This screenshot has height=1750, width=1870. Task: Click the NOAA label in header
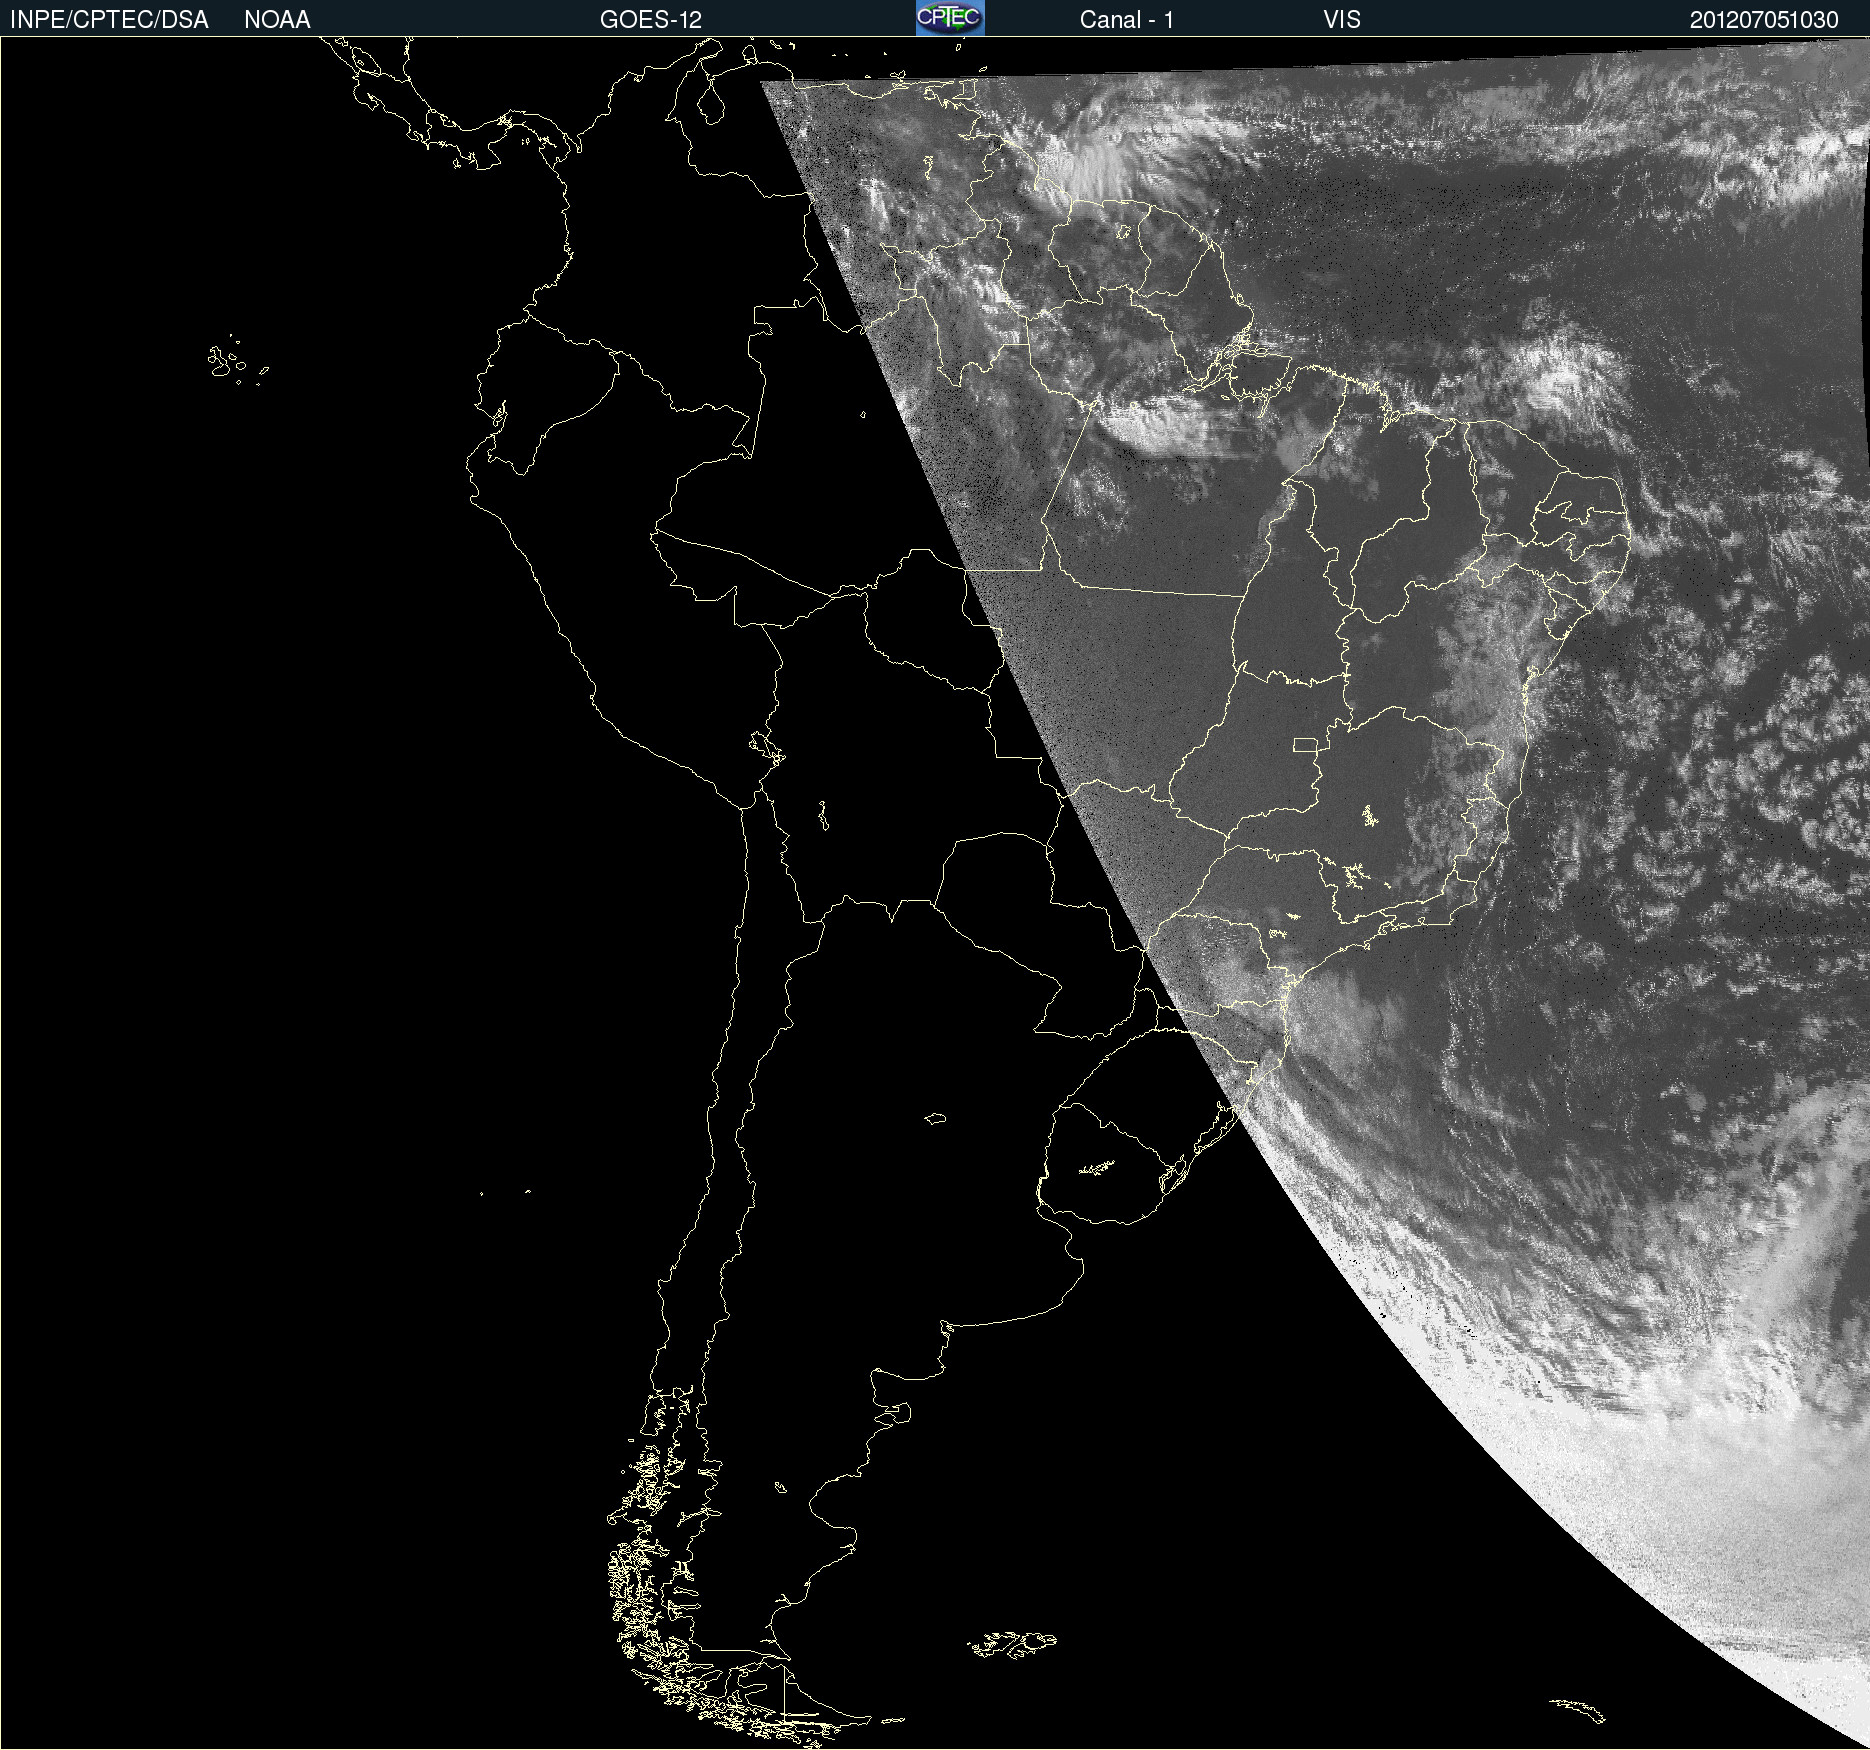pyautogui.click(x=277, y=20)
